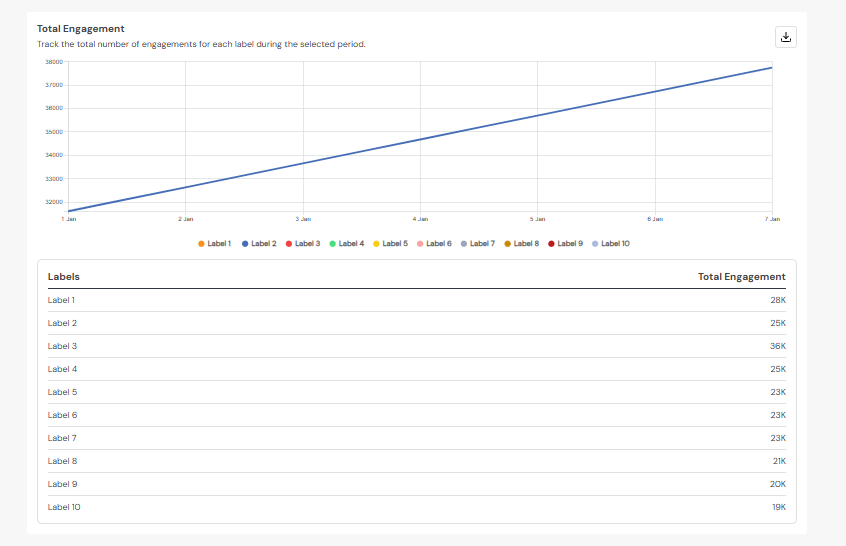The width and height of the screenshot is (846, 546).
Task: Select the Label 9 table row name
Action: point(62,484)
